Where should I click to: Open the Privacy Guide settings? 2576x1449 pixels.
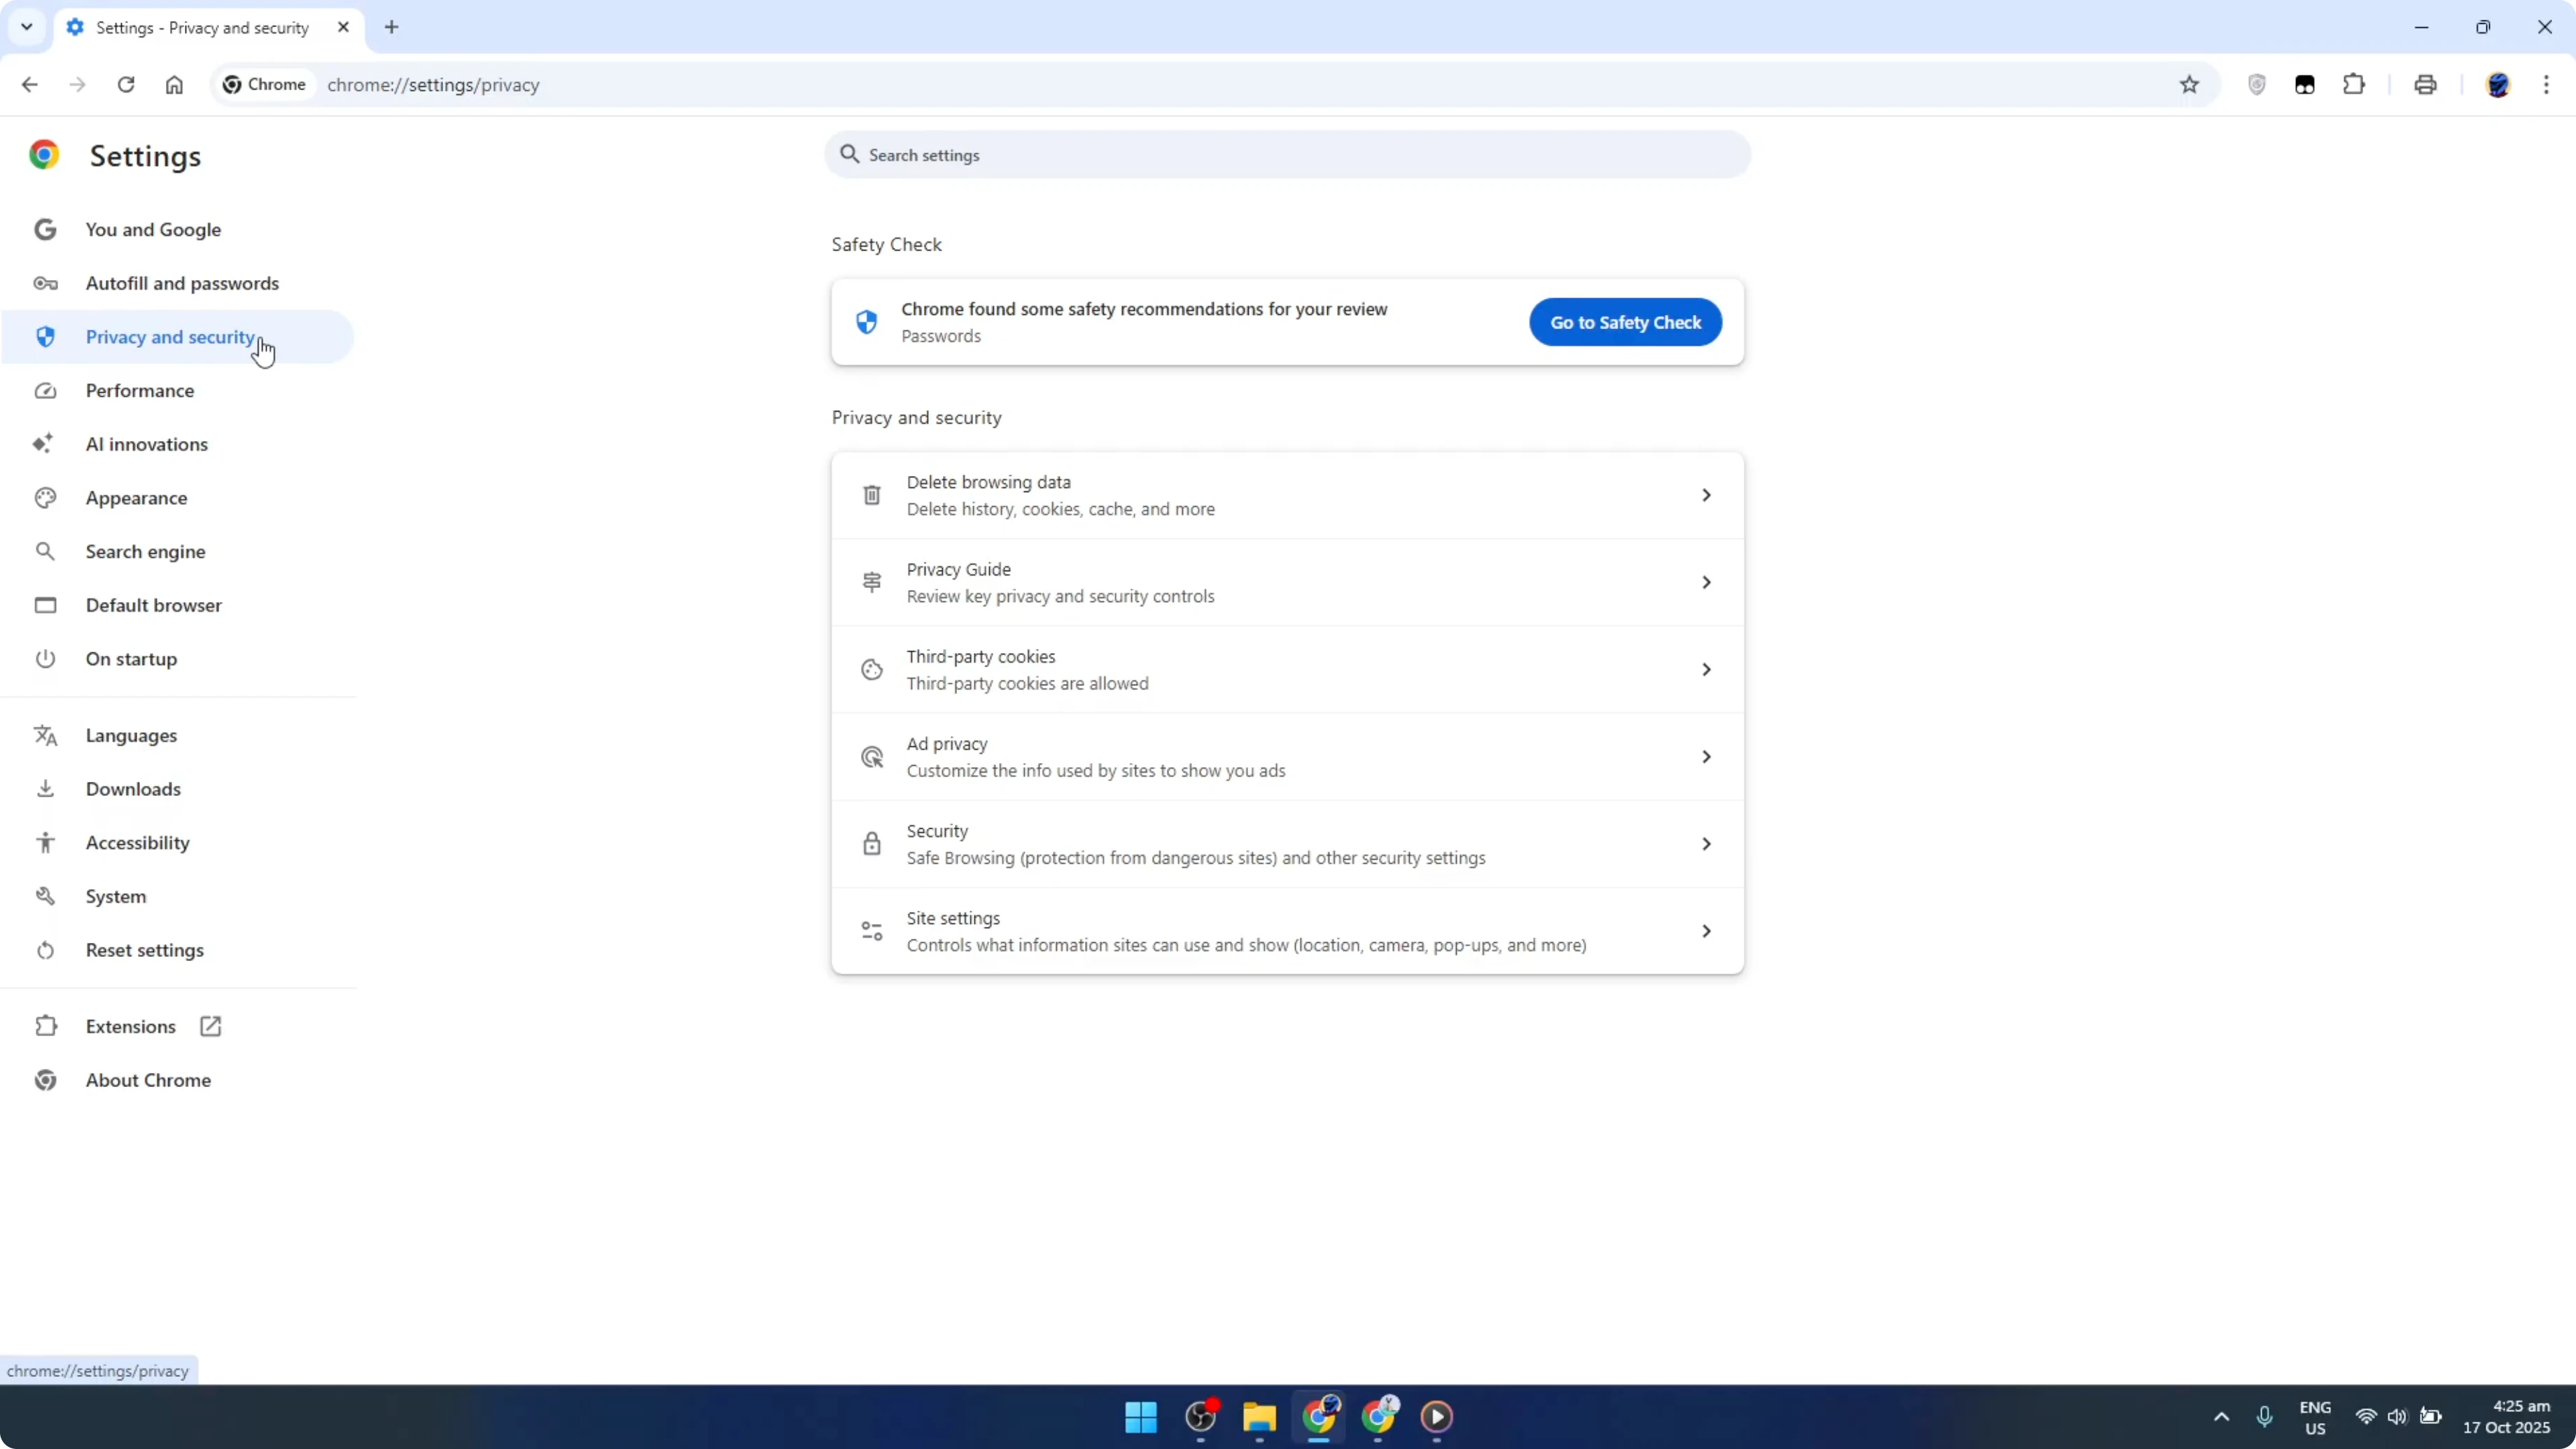1287,582
